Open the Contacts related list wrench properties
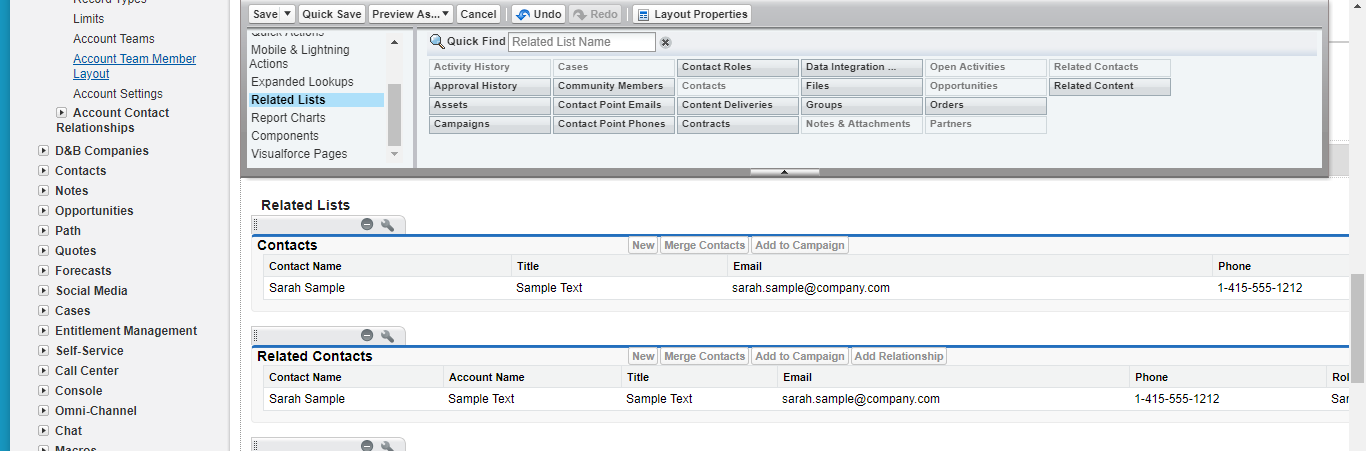The width and height of the screenshot is (1366, 451). tap(388, 225)
